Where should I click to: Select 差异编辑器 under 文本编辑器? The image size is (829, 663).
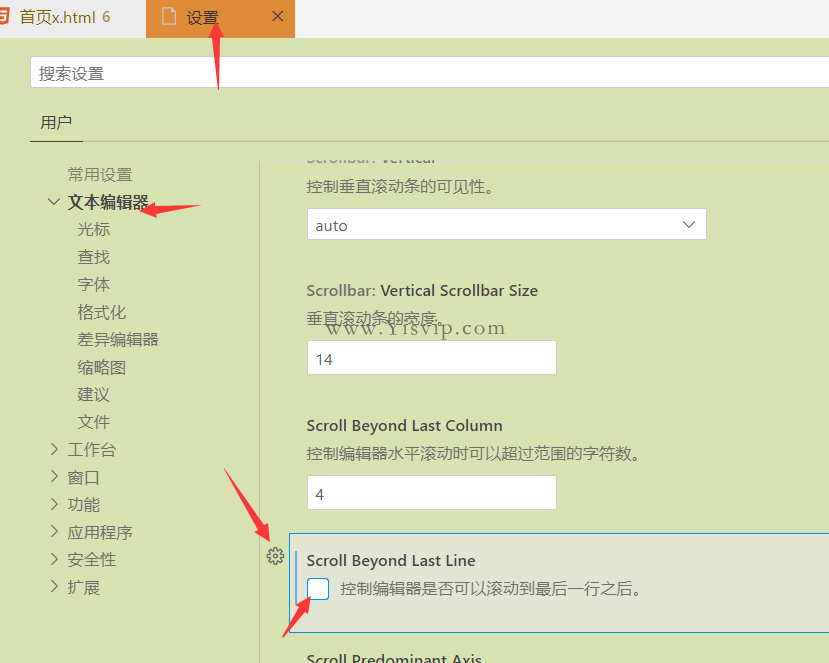(x=118, y=339)
